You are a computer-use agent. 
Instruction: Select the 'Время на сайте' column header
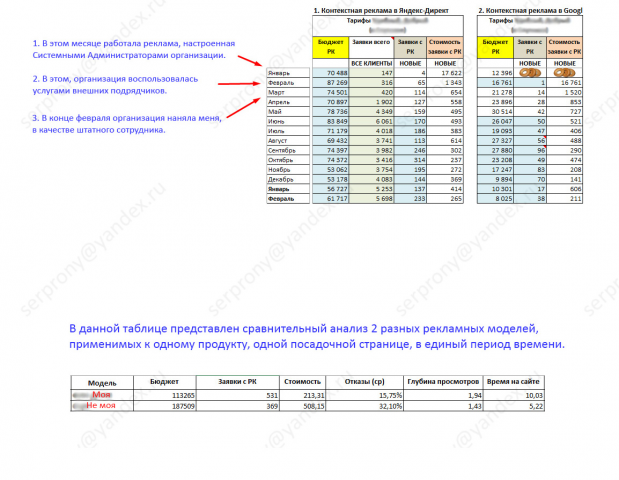[x=514, y=382]
